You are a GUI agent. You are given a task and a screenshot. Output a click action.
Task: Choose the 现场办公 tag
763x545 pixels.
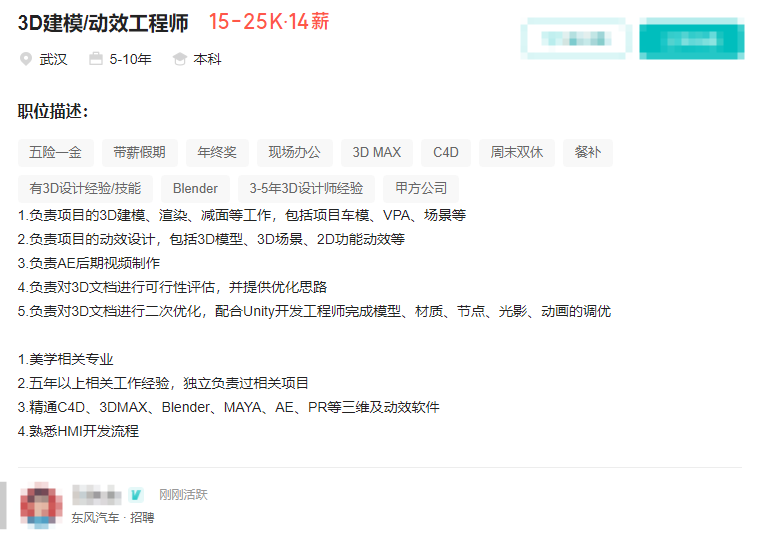[295, 152]
